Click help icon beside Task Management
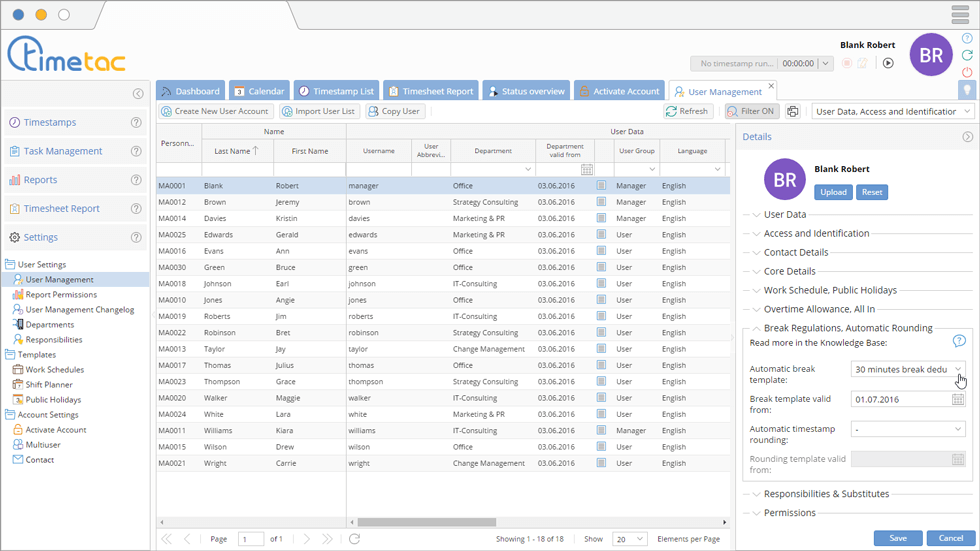 coord(136,151)
